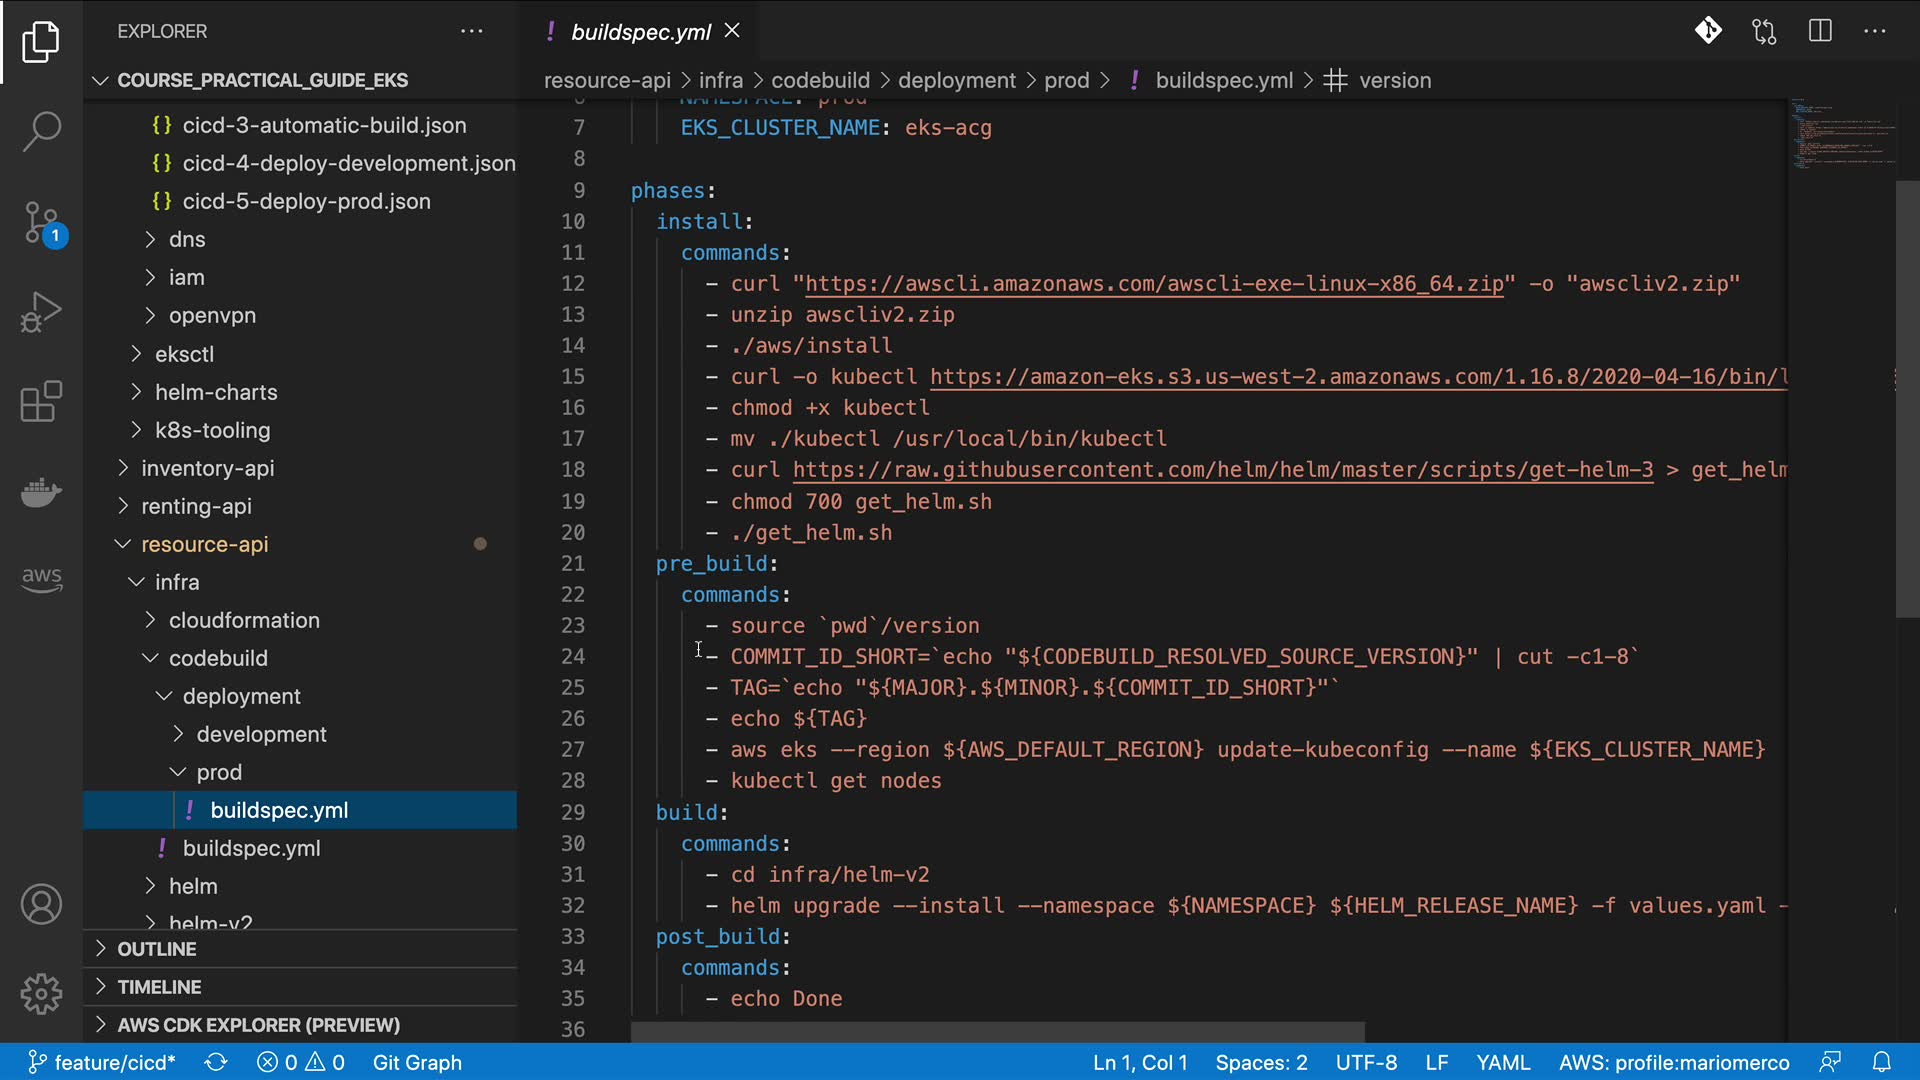Open Source Control view with badge
This screenshot has width=1920, height=1080.
tap(41, 222)
